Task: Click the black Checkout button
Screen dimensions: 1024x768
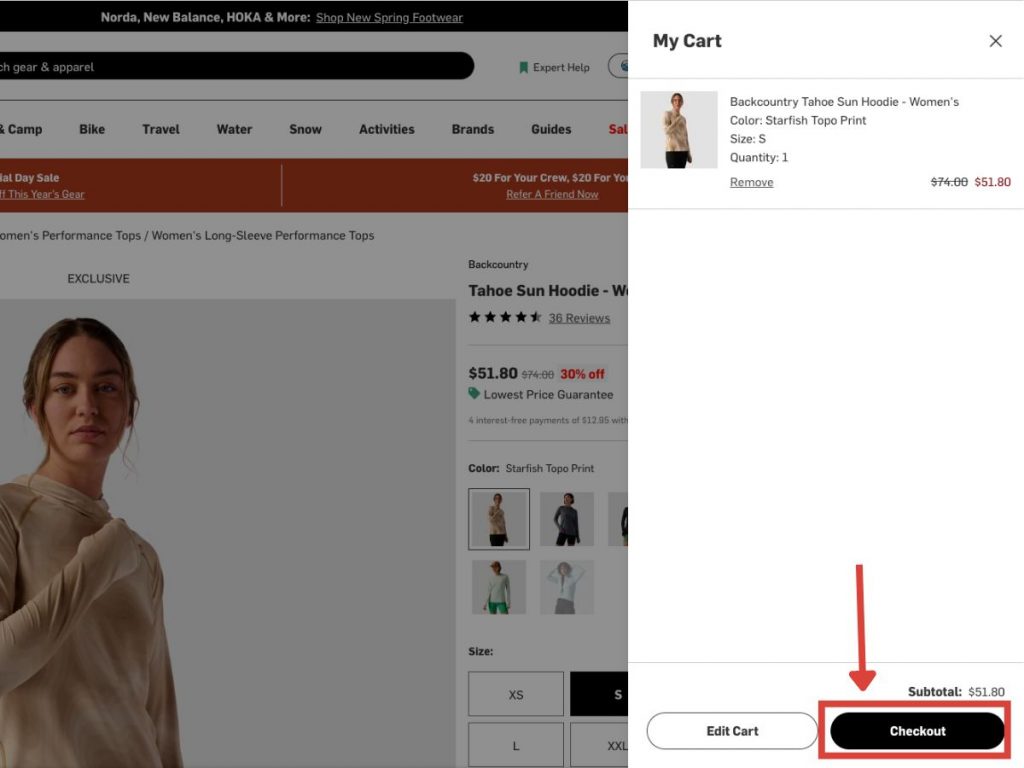Action: pyautogui.click(x=917, y=731)
